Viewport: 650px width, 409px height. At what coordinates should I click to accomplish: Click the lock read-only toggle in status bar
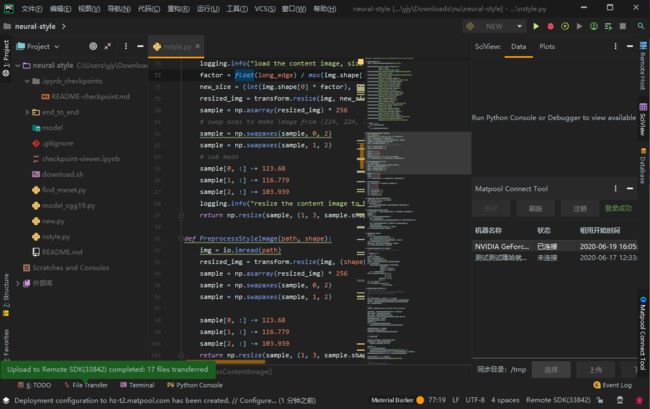point(600,400)
